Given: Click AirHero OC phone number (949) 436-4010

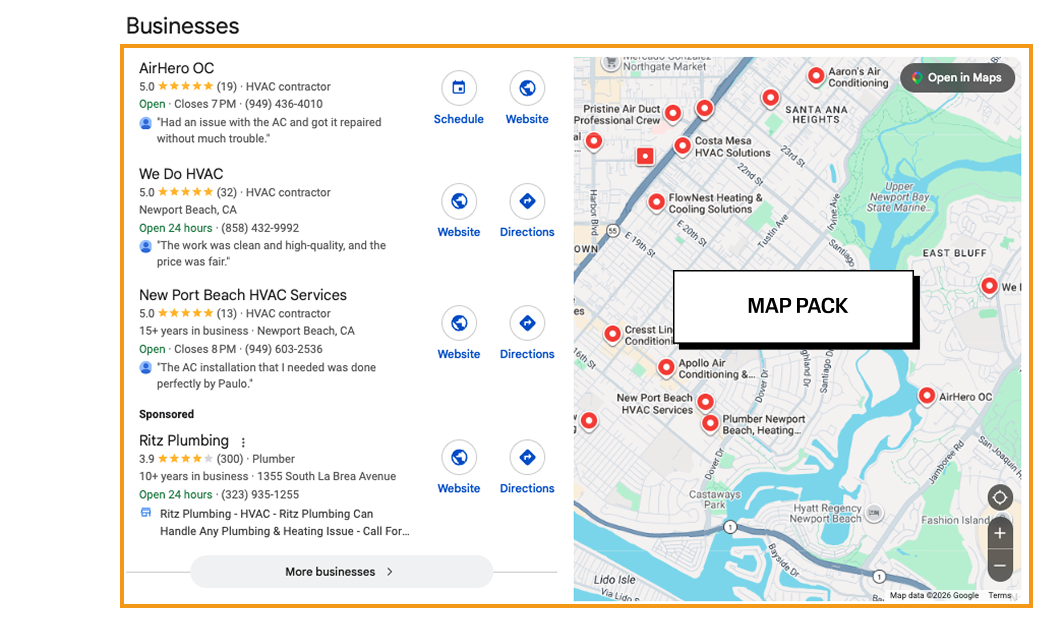Looking at the screenshot, I should pos(283,104).
